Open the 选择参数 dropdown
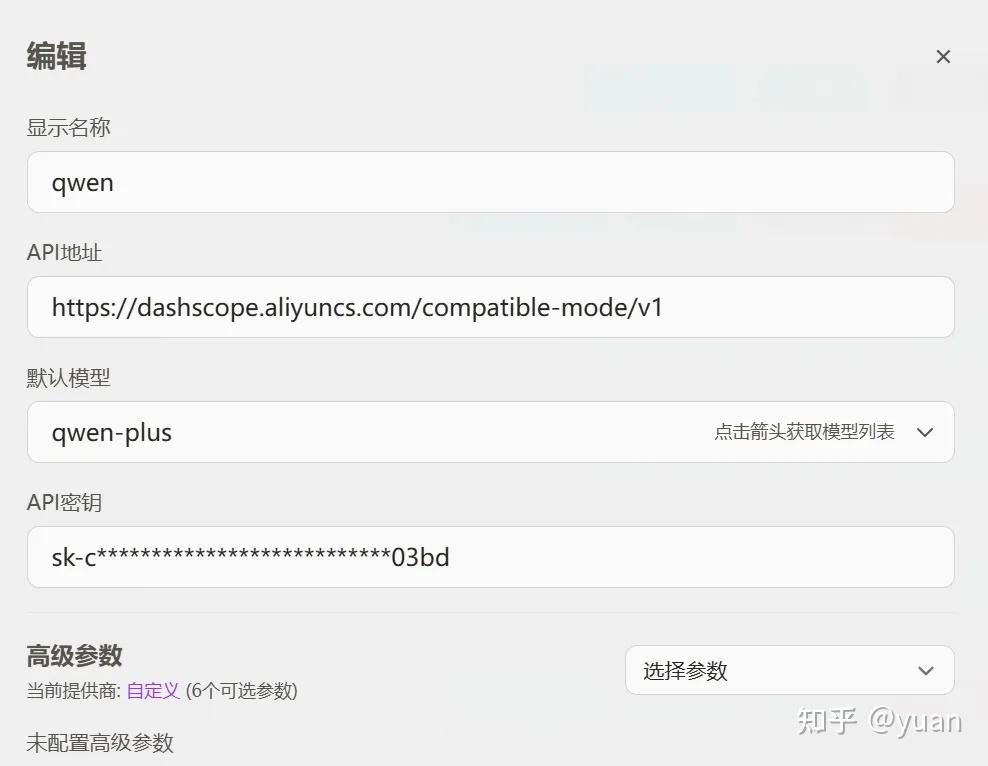Image resolution: width=988 pixels, height=766 pixels. (x=789, y=670)
